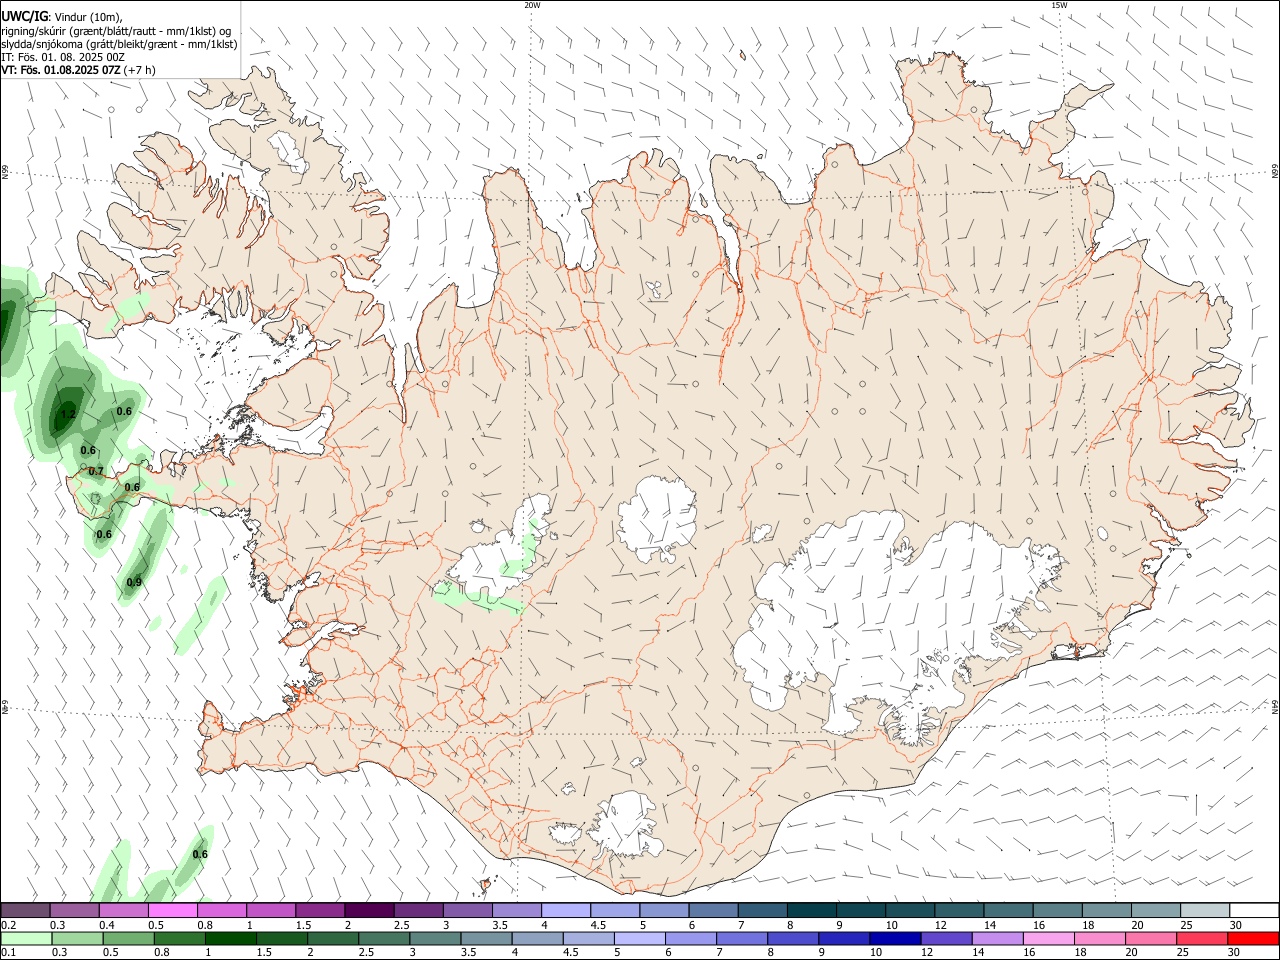Choose the navy blue 10 swatch in lower legend

pyautogui.click(x=894, y=938)
